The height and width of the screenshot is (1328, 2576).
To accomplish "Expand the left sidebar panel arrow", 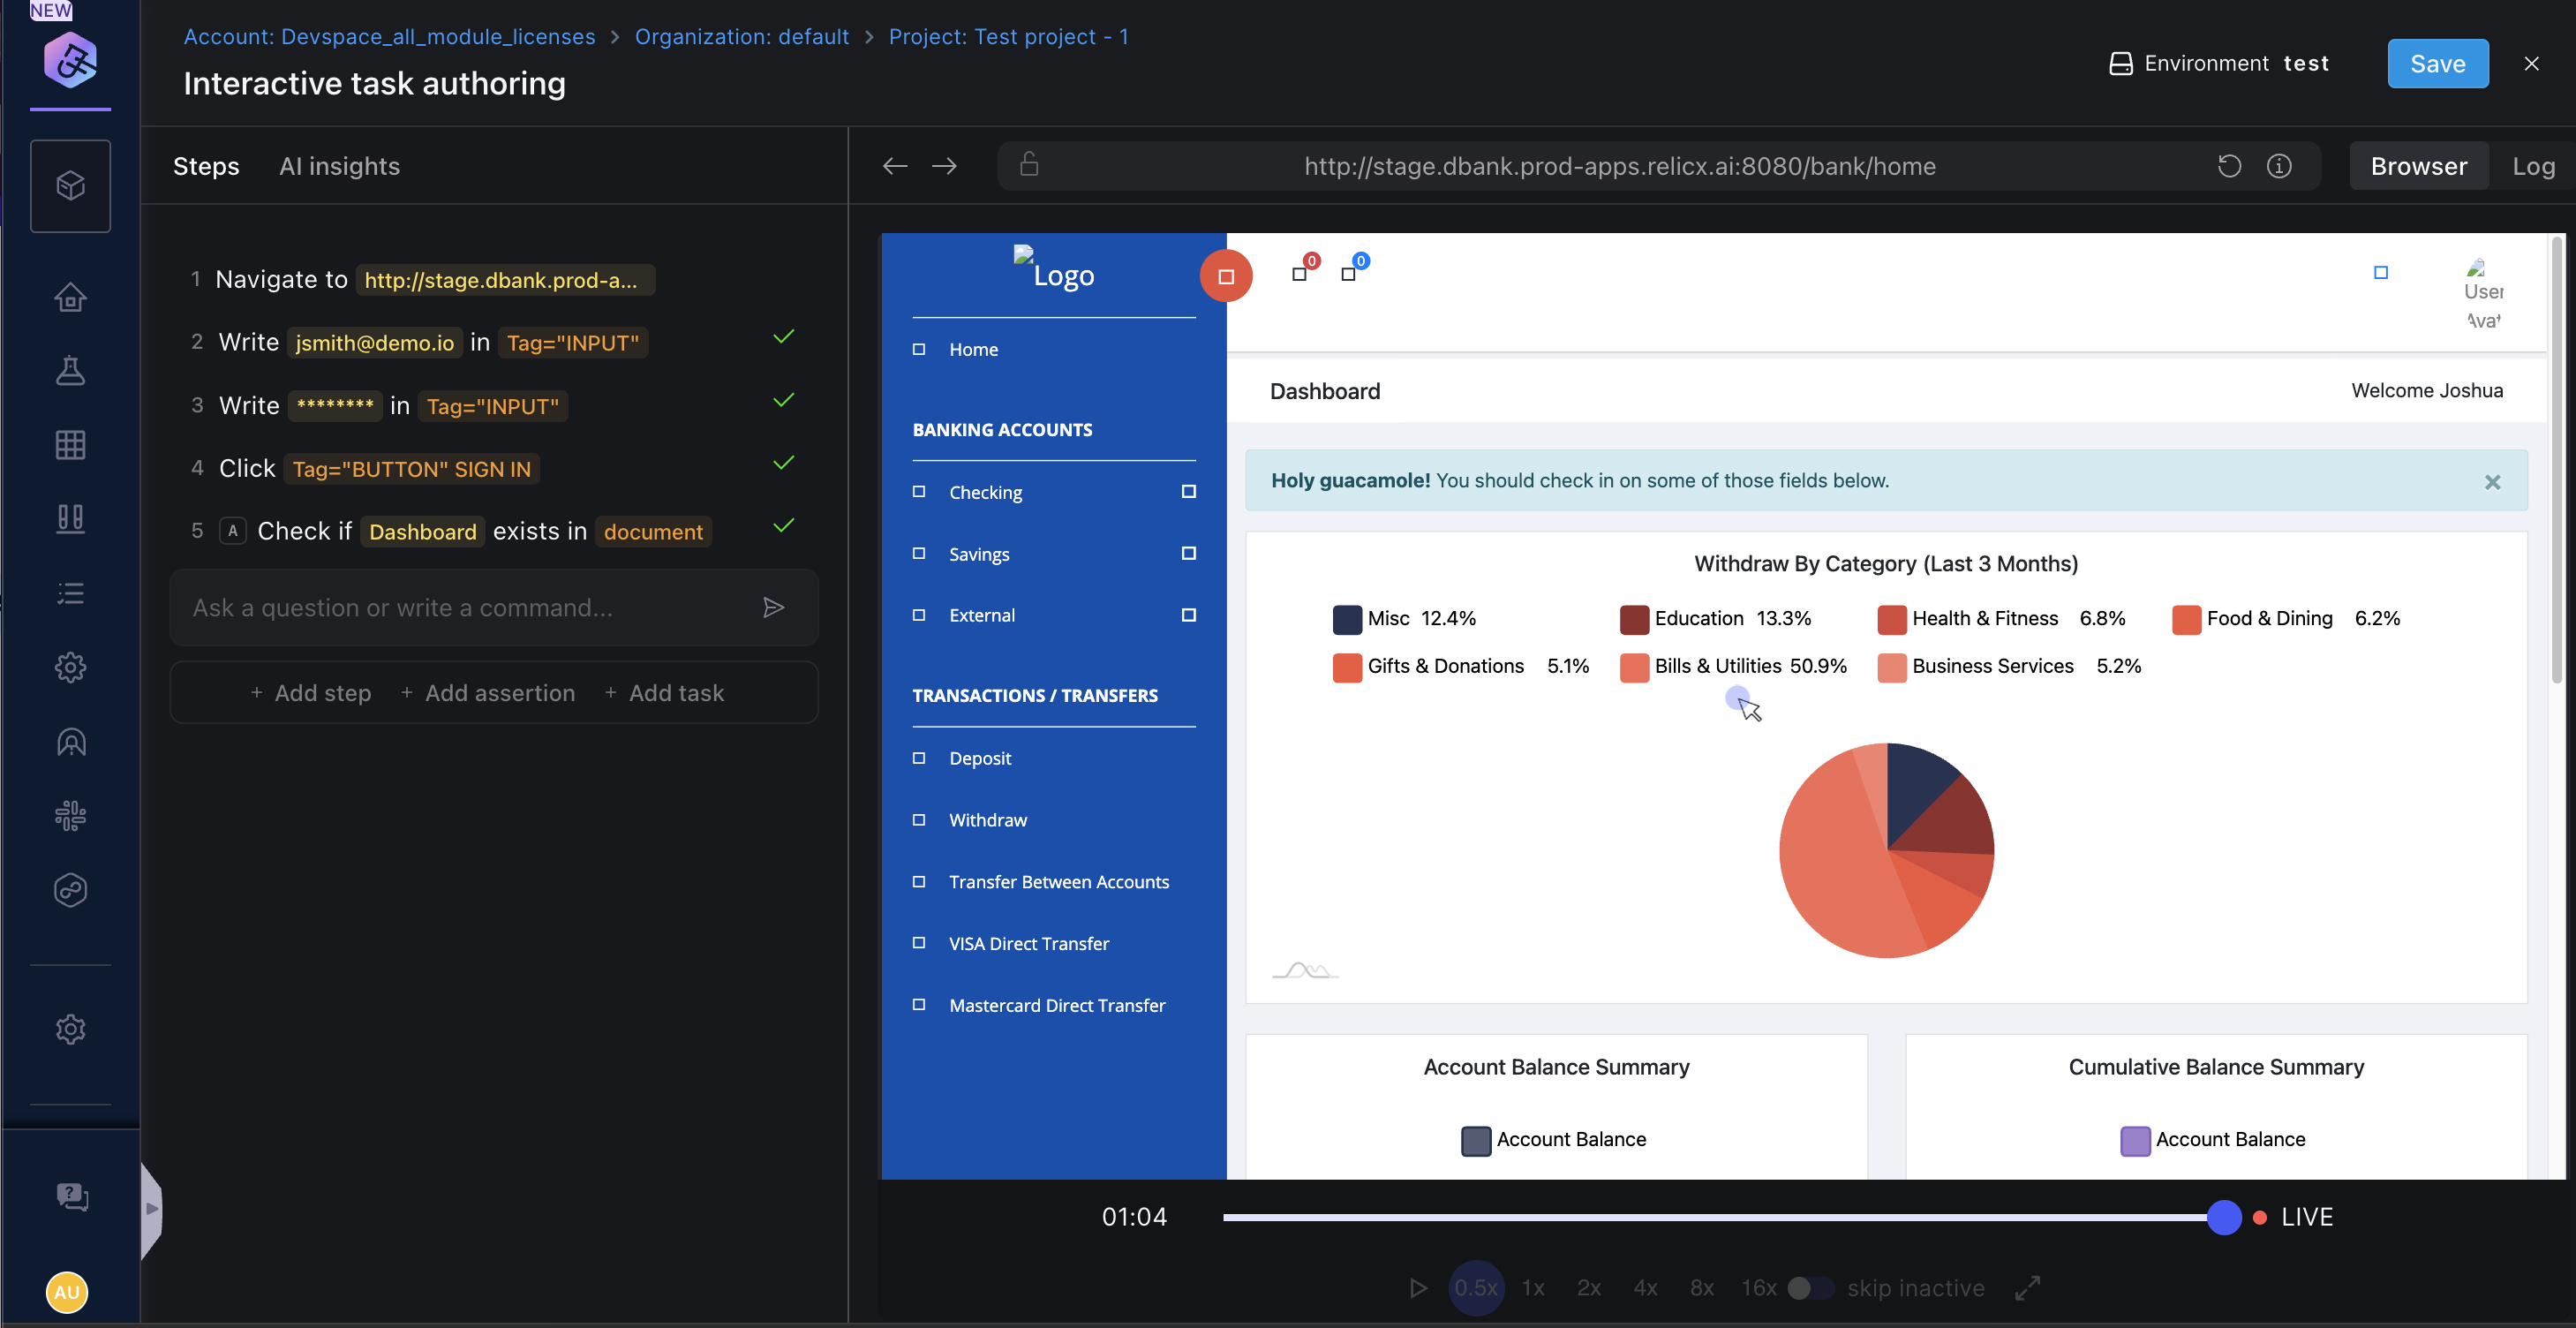I will tap(151, 1208).
